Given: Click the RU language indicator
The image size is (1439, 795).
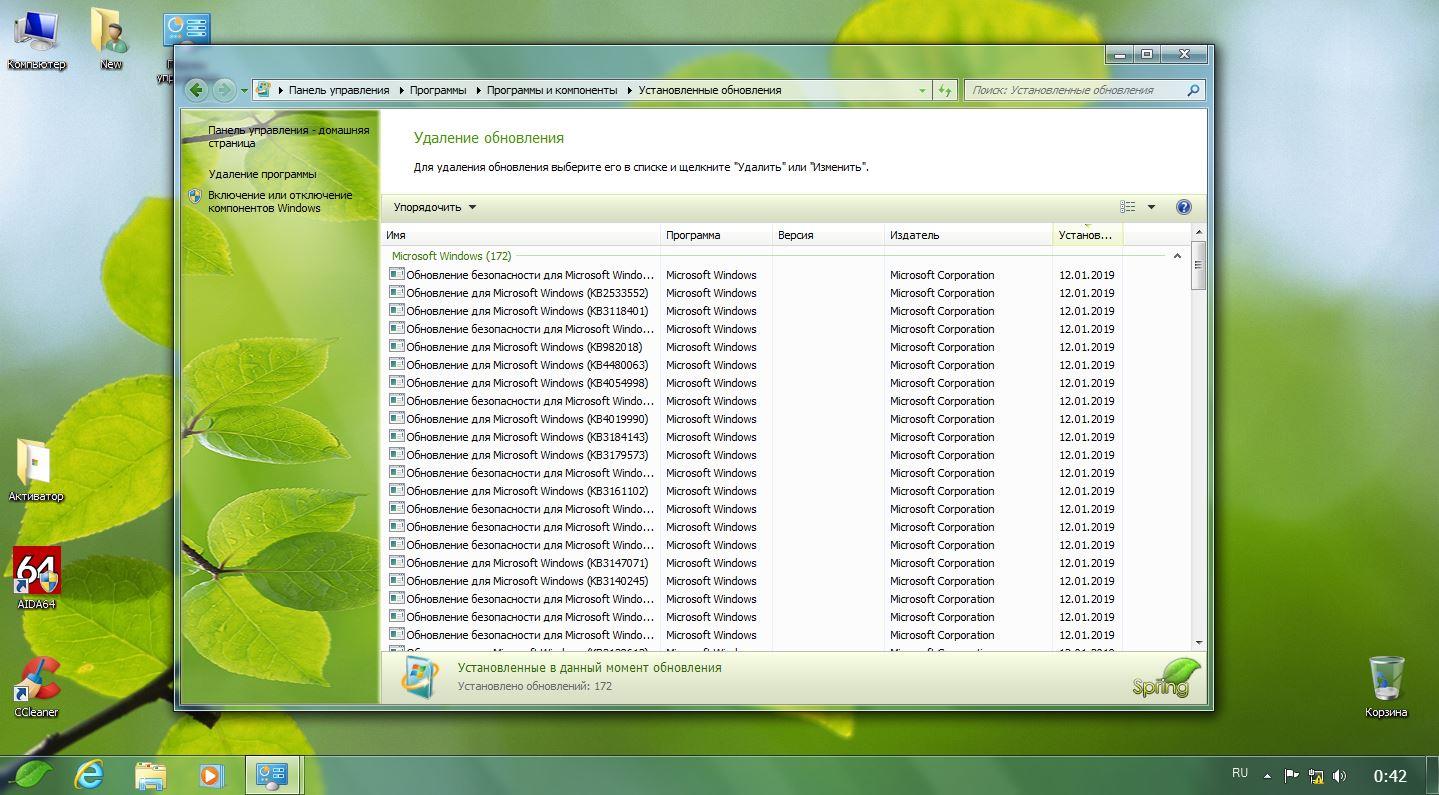Looking at the screenshot, I should pos(1240,773).
